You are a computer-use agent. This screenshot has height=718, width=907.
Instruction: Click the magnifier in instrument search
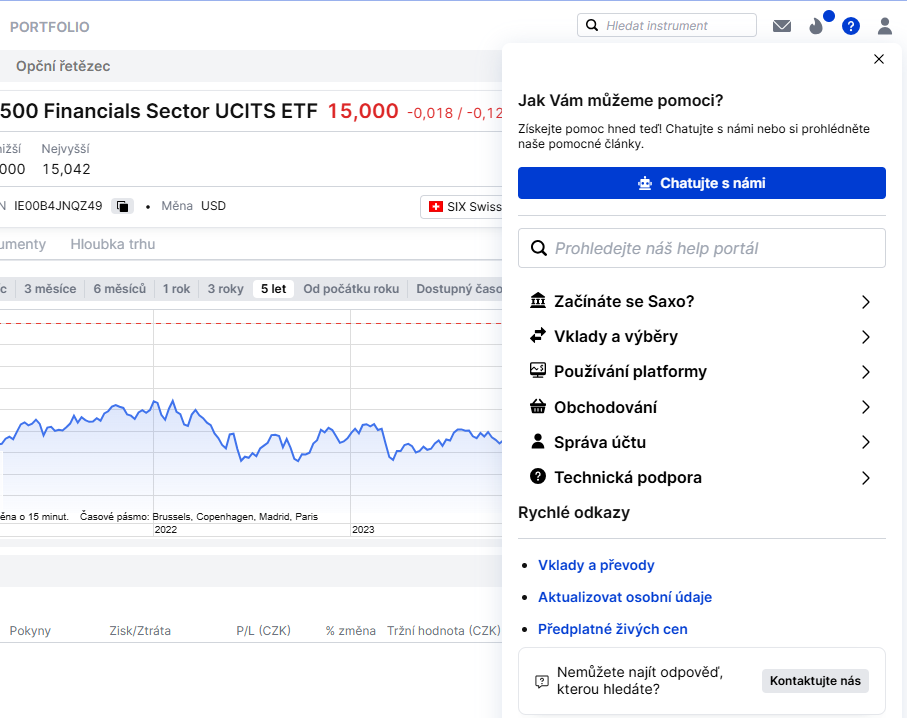click(592, 25)
